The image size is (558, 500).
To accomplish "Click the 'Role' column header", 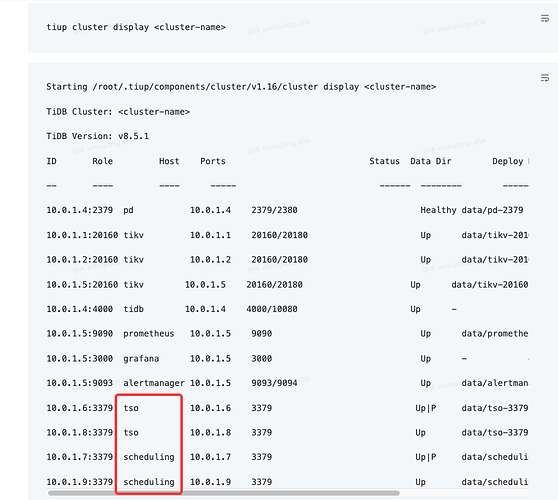I will pyautogui.click(x=102, y=161).
